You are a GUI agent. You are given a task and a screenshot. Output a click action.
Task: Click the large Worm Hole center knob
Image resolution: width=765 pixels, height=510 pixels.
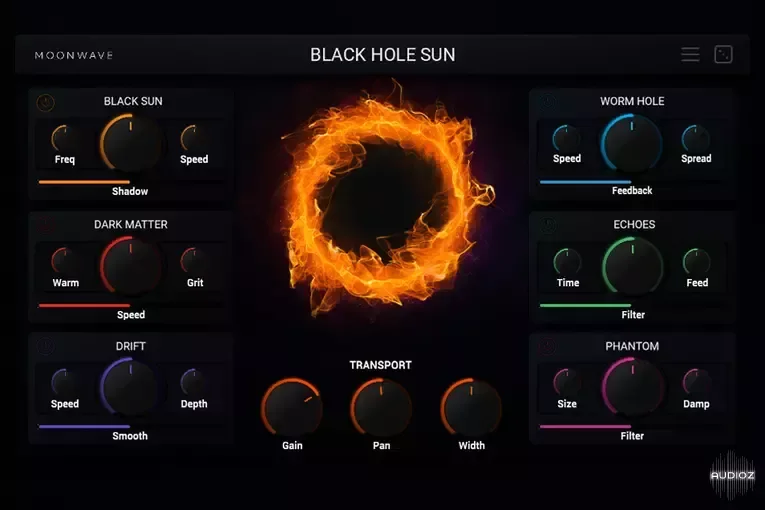tap(632, 143)
